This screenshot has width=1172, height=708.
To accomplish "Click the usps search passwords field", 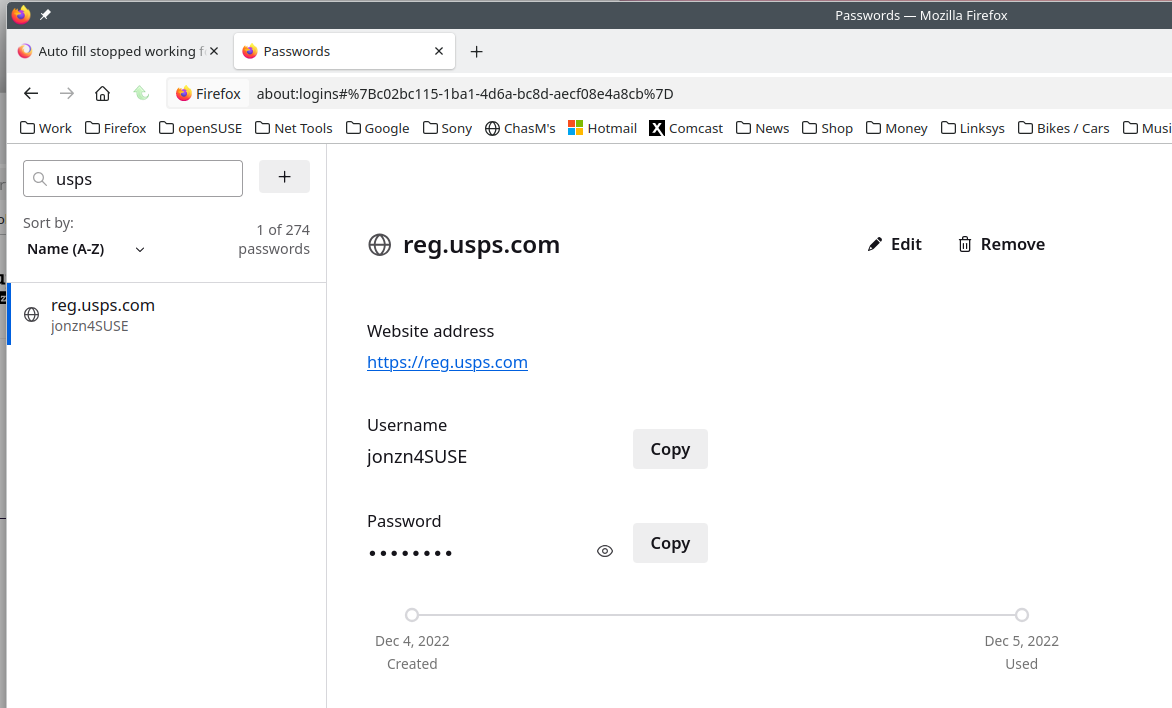I will [133, 179].
